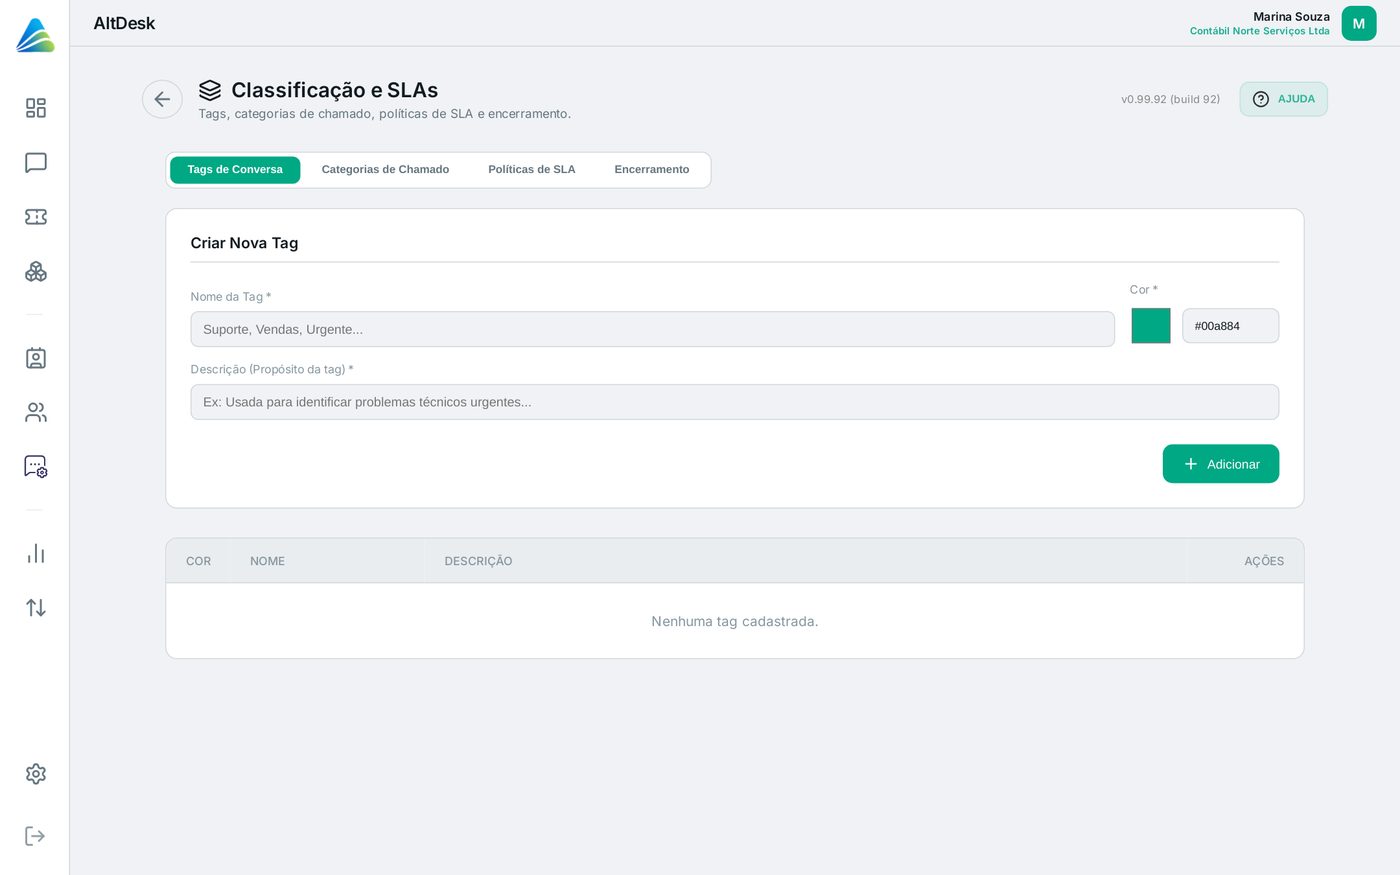Open the chat conversations sidebar icon
The height and width of the screenshot is (875, 1400).
click(x=36, y=163)
